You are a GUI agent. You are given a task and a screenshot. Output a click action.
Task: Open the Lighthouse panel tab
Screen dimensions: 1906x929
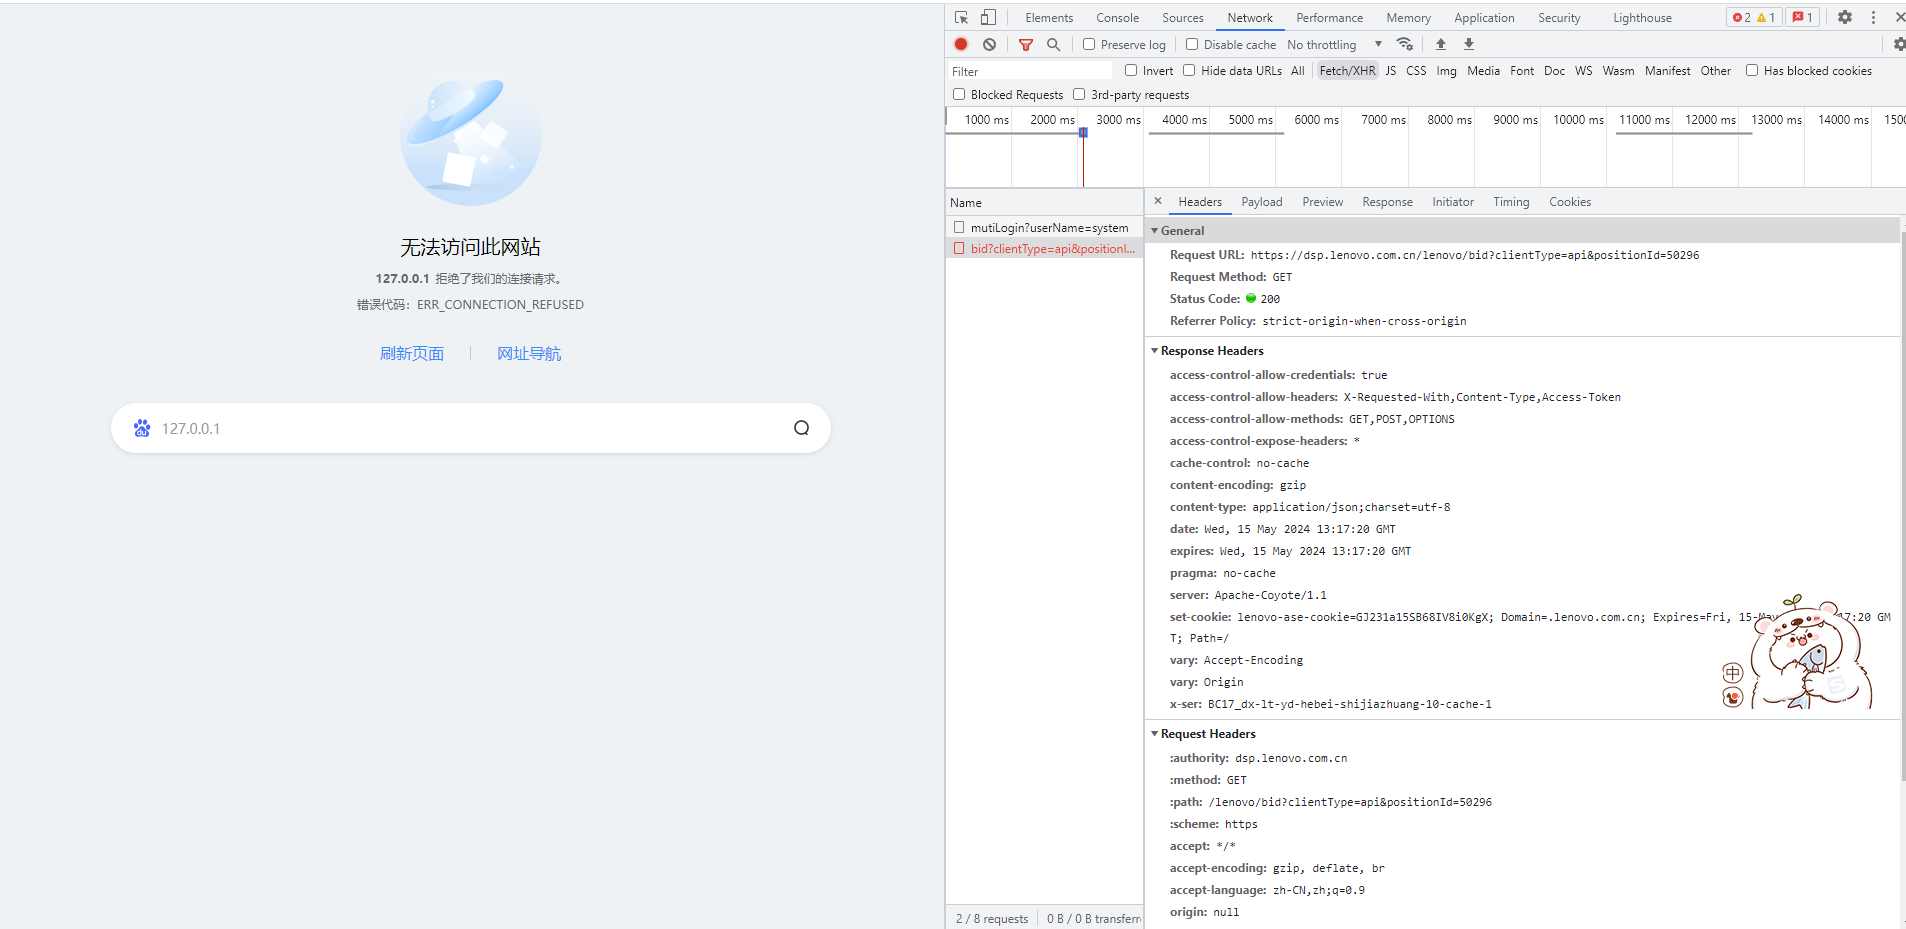[x=1642, y=18]
